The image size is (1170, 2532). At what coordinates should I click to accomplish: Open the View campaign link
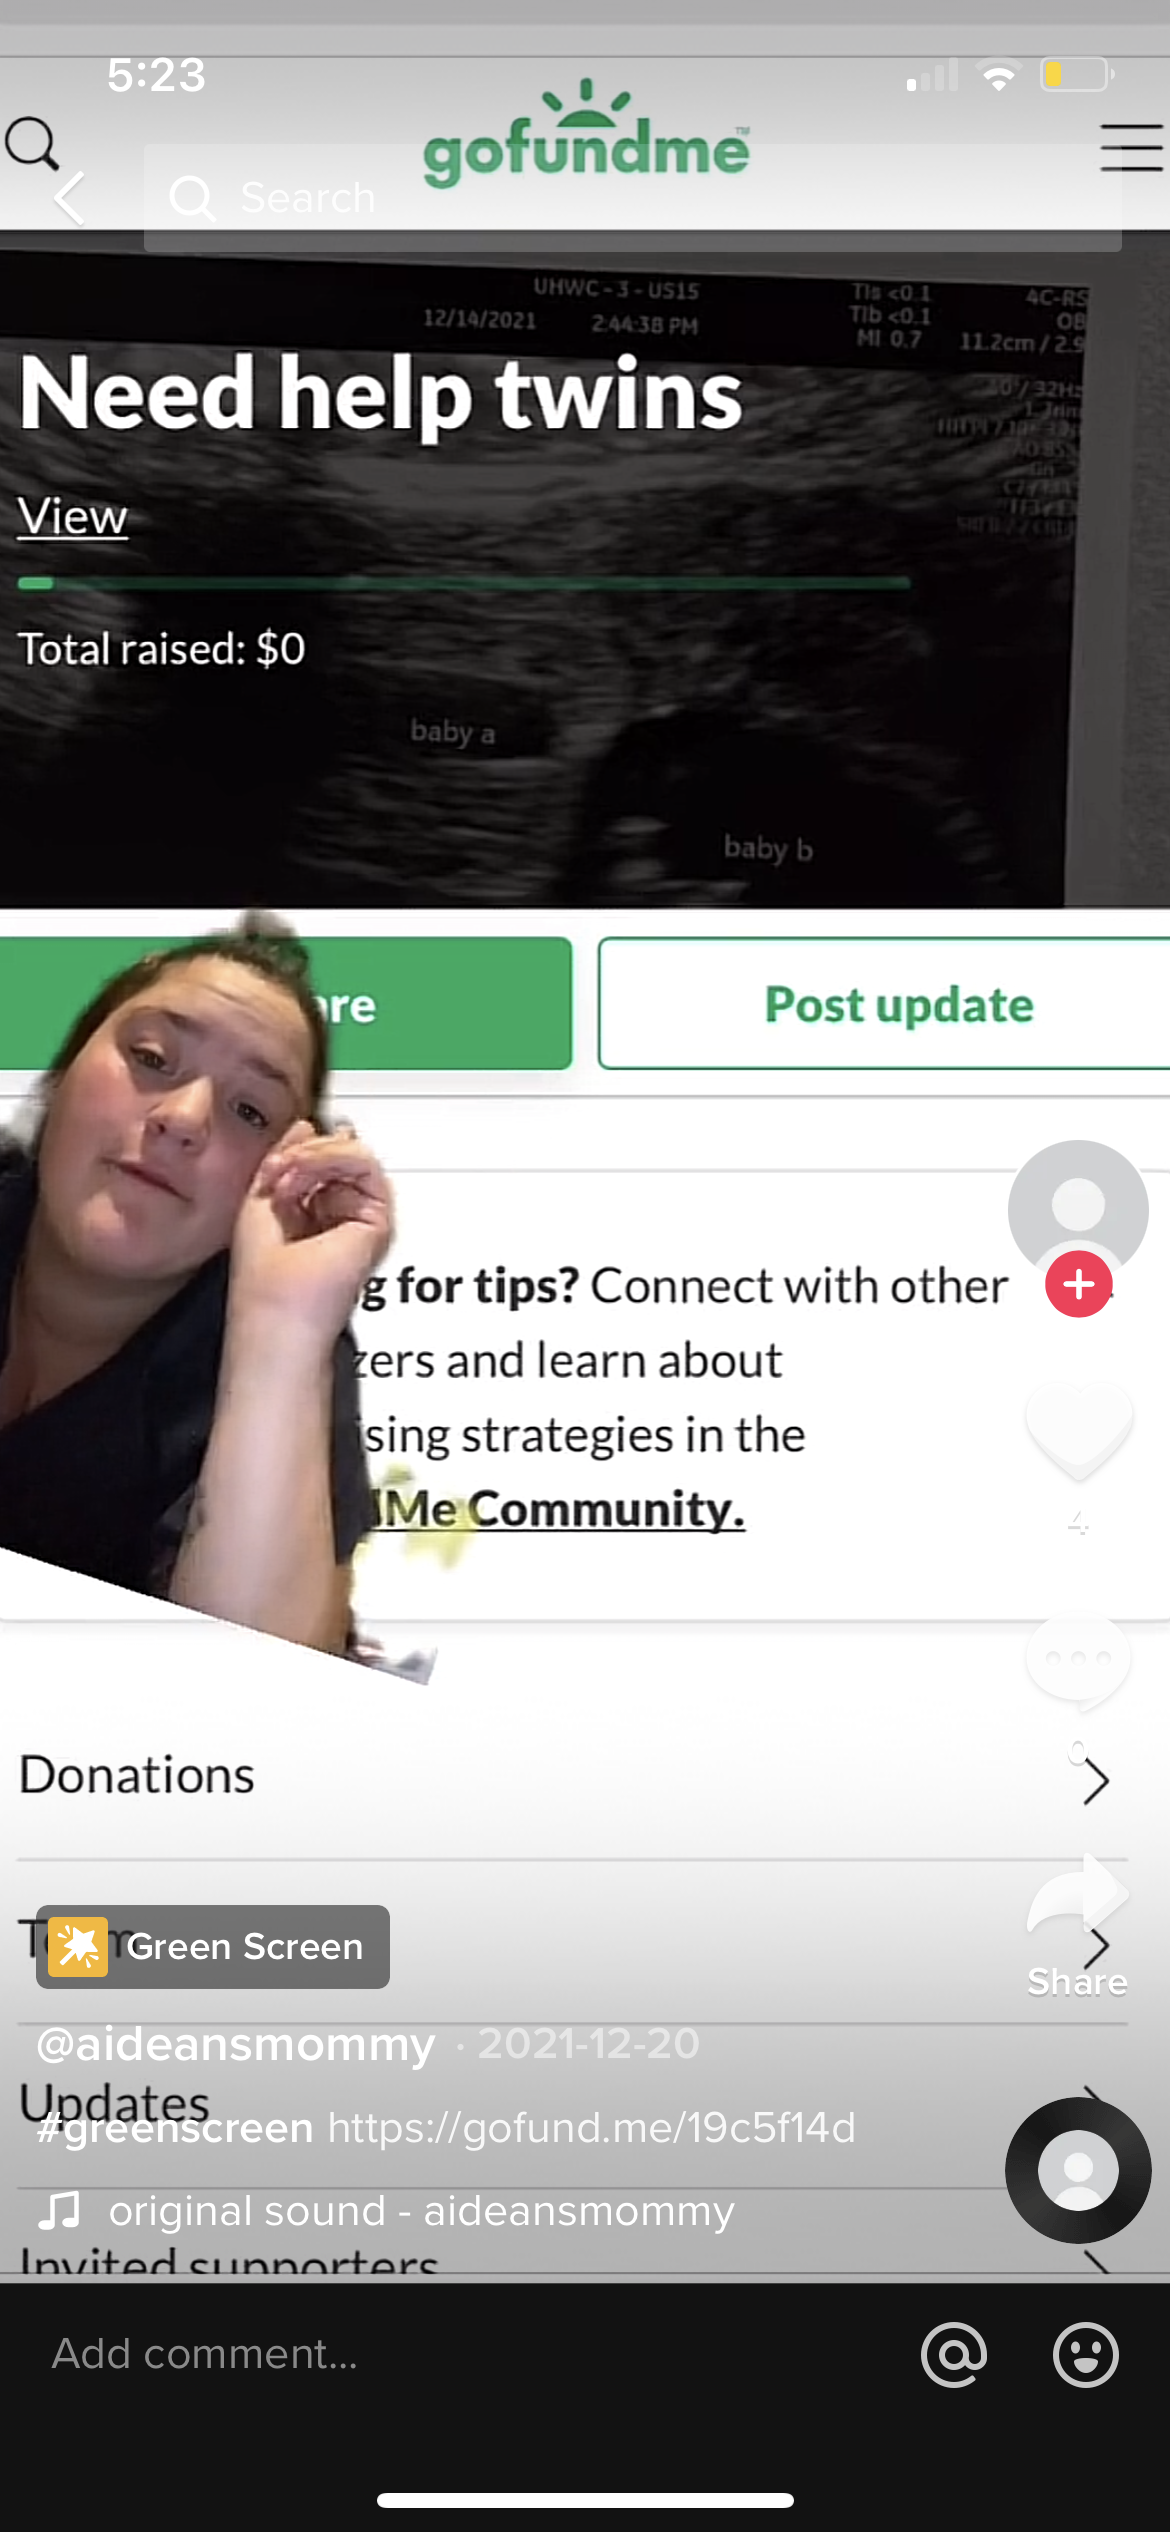pos(73,517)
